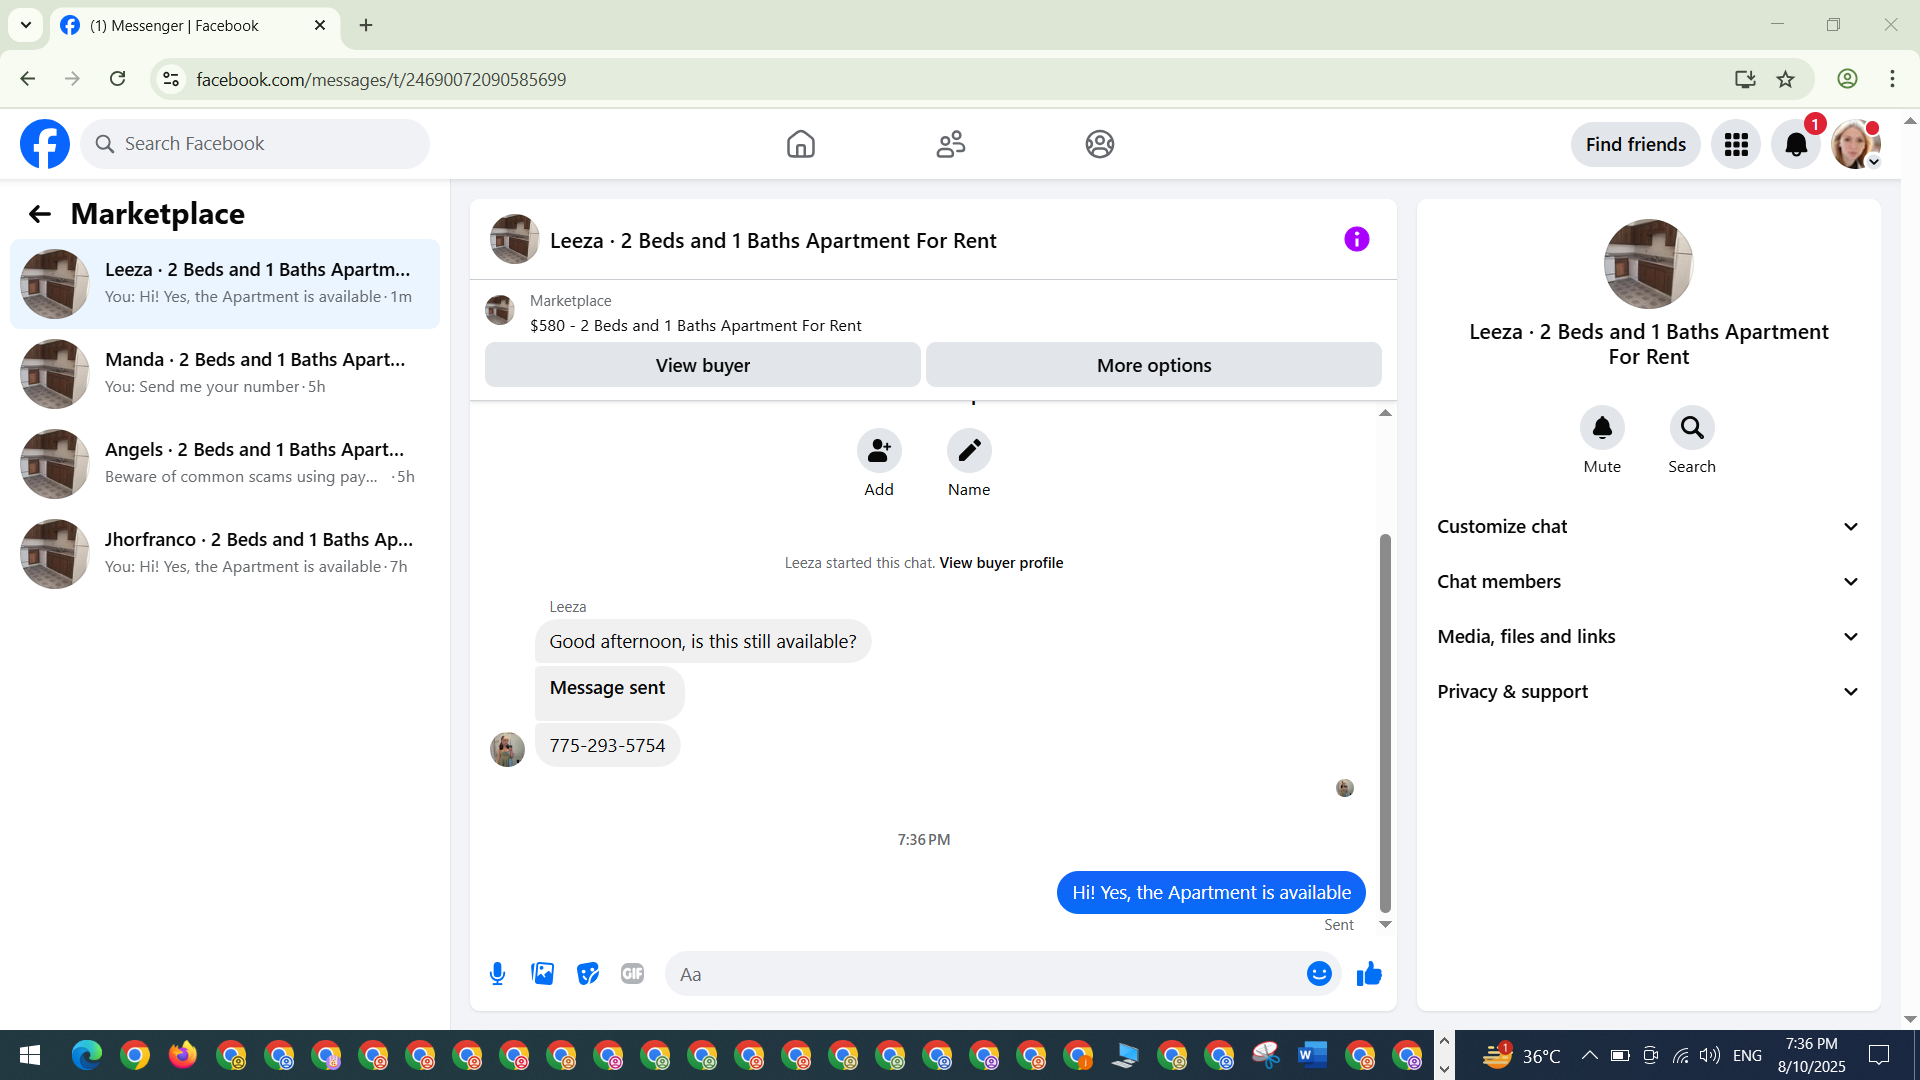Open the emoji picker in message box

[1319, 974]
